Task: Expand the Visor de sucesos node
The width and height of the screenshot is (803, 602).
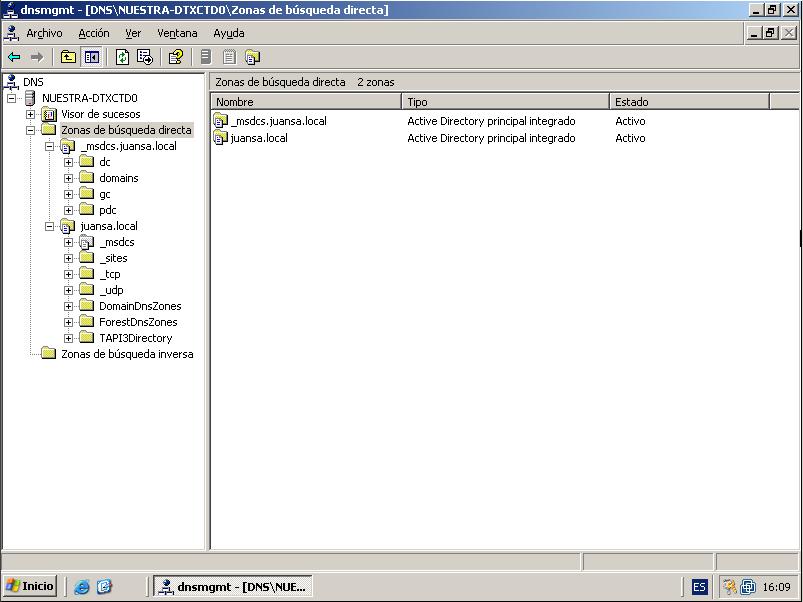Action: click(31, 114)
